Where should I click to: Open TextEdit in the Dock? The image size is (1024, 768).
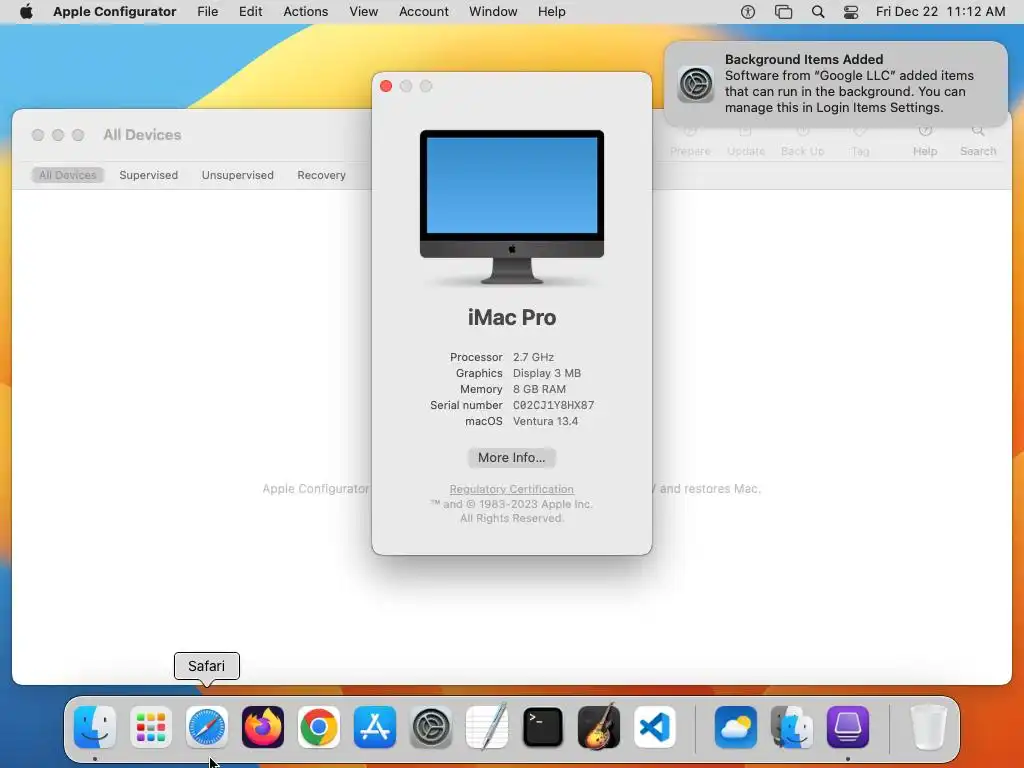487,727
